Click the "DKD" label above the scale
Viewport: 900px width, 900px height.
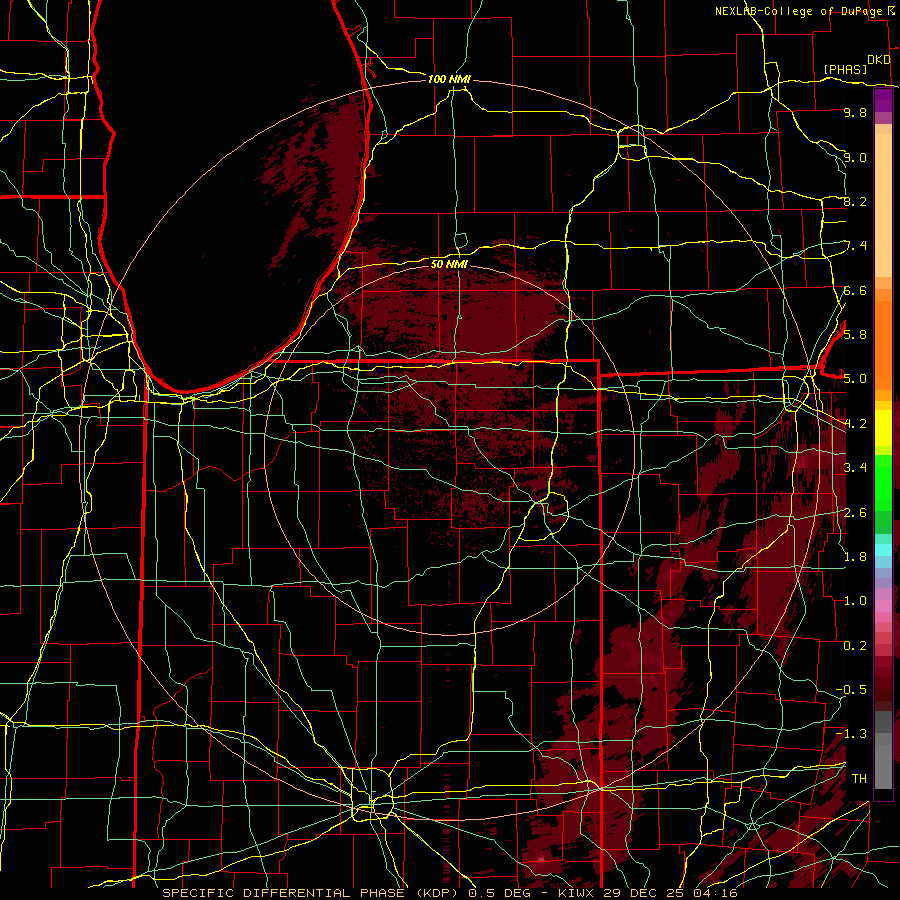tap(878, 60)
